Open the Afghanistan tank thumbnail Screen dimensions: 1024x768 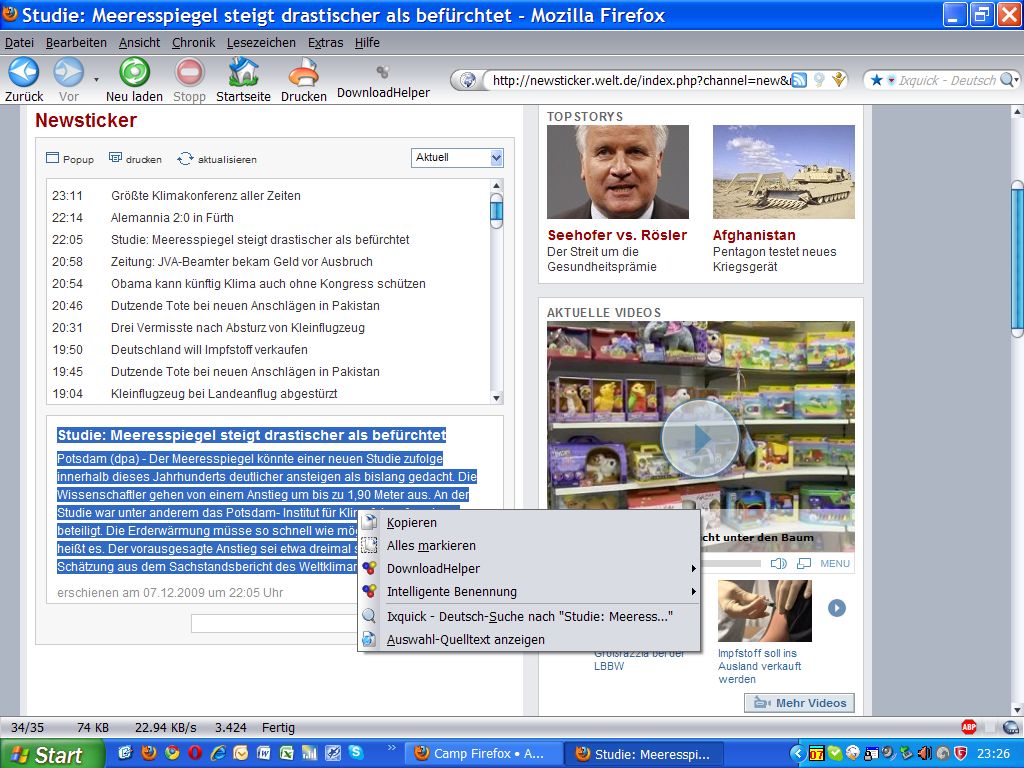[784, 172]
